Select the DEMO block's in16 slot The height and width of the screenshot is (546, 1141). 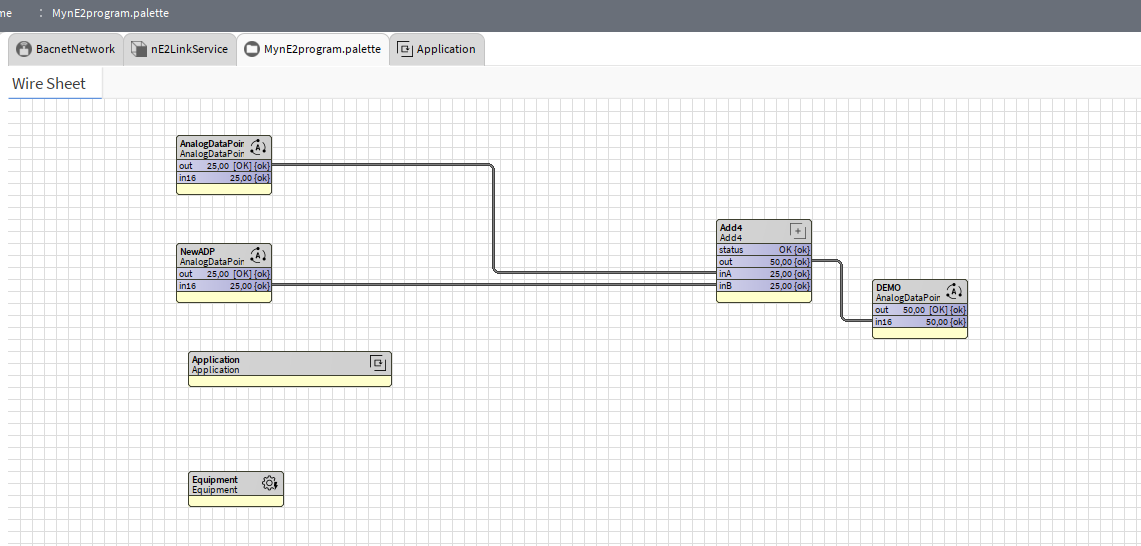tap(919, 322)
